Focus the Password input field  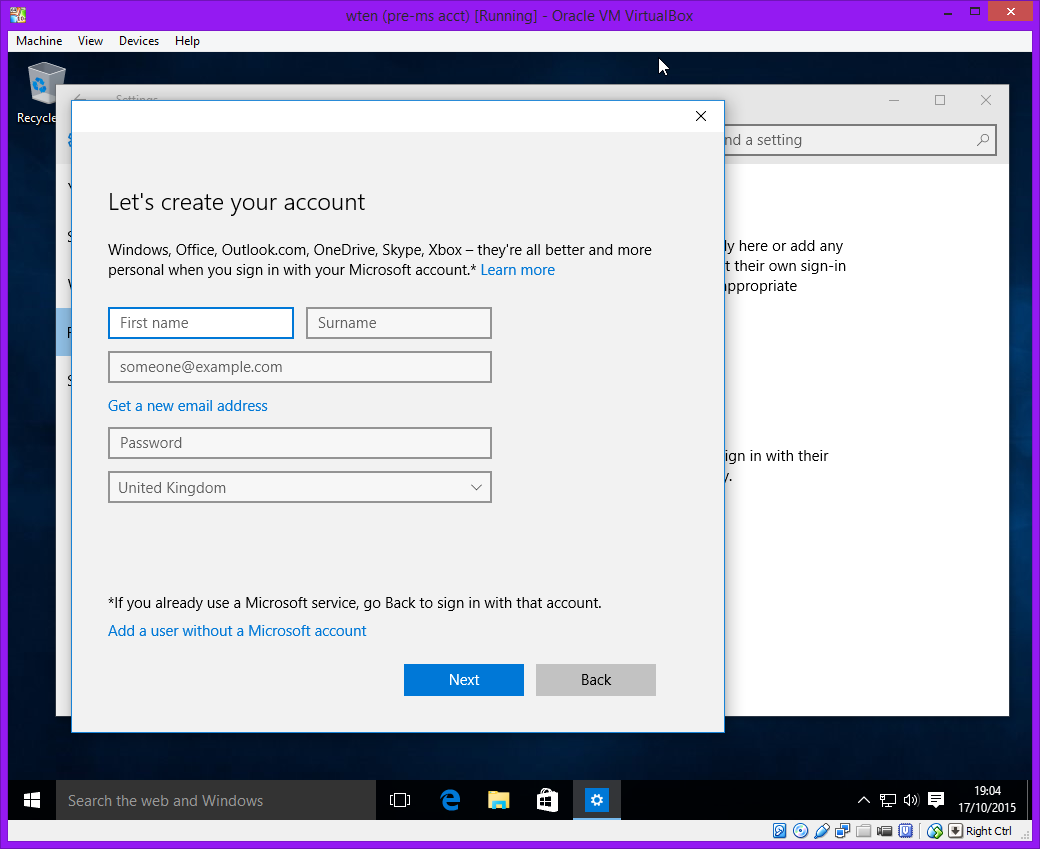click(300, 443)
